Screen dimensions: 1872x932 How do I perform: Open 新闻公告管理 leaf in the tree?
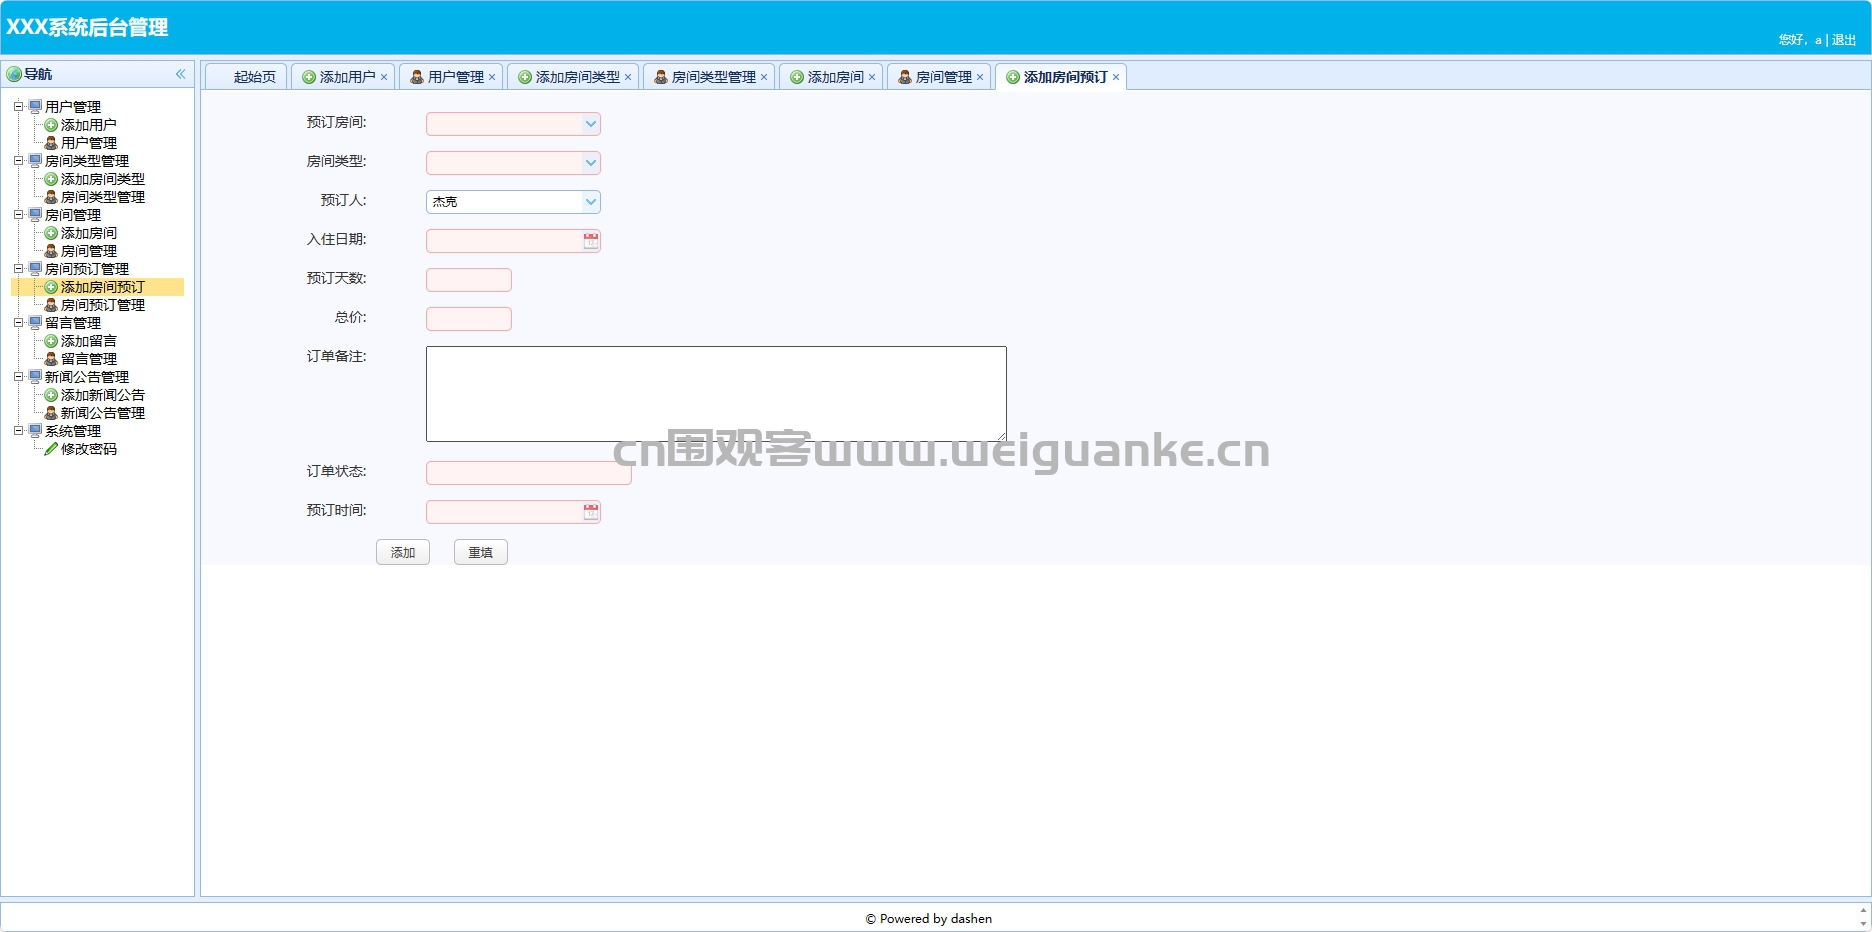tap(102, 413)
